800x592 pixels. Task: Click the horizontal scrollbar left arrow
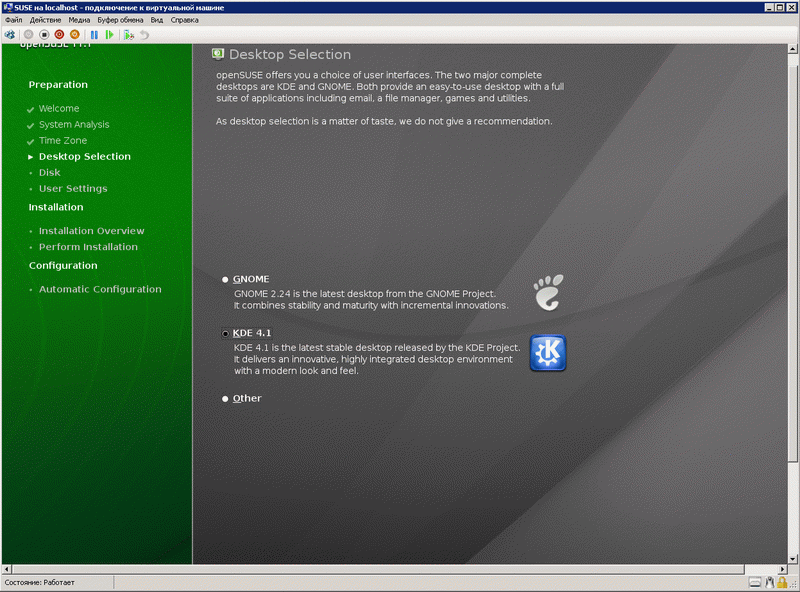tap(7, 569)
